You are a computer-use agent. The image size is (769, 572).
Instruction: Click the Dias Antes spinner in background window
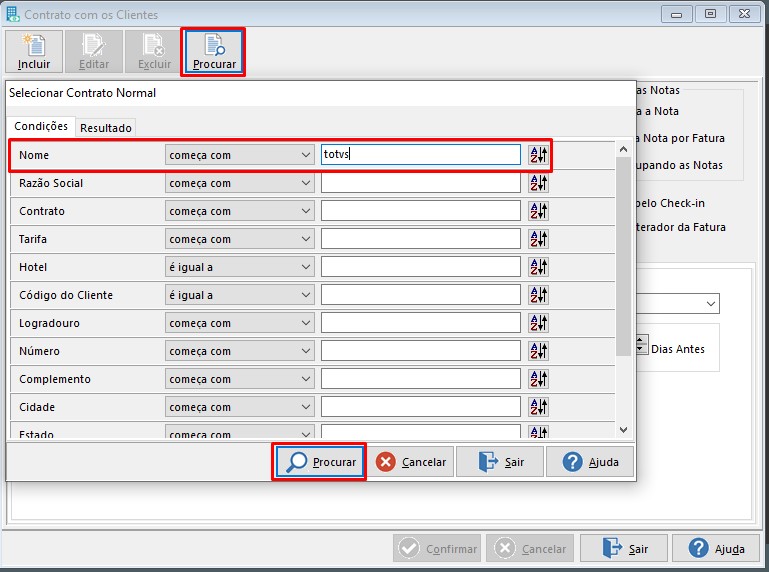coord(641,345)
